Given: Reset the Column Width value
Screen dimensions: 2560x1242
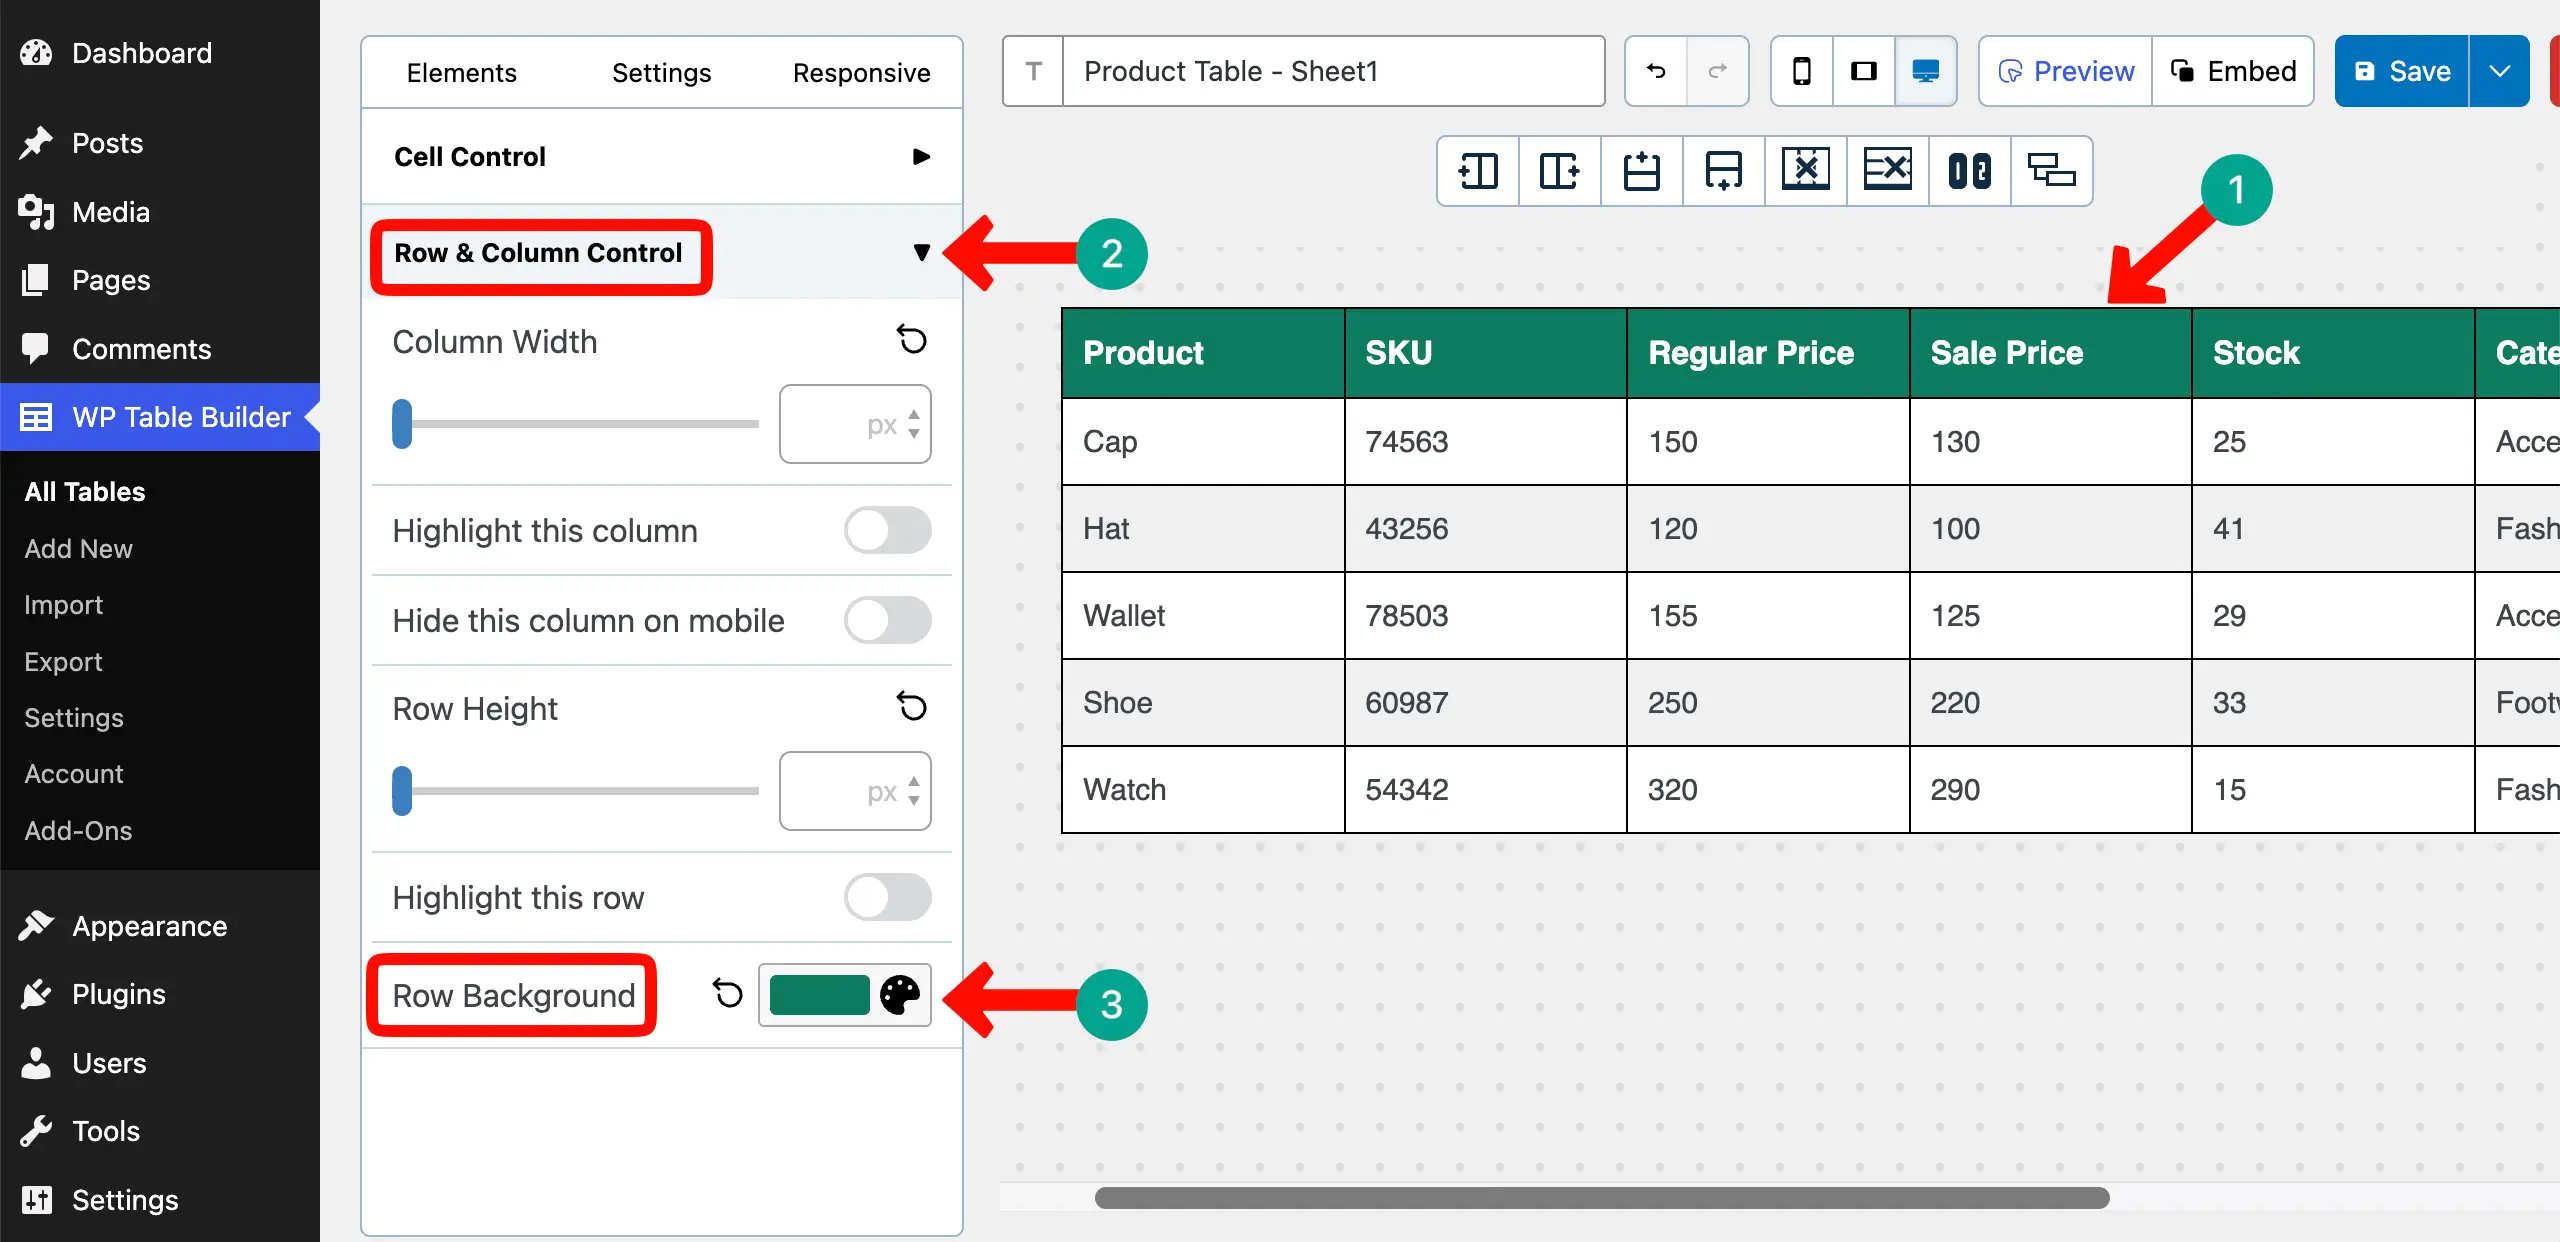Looking at the screenshot, I should tap(911, 340).
